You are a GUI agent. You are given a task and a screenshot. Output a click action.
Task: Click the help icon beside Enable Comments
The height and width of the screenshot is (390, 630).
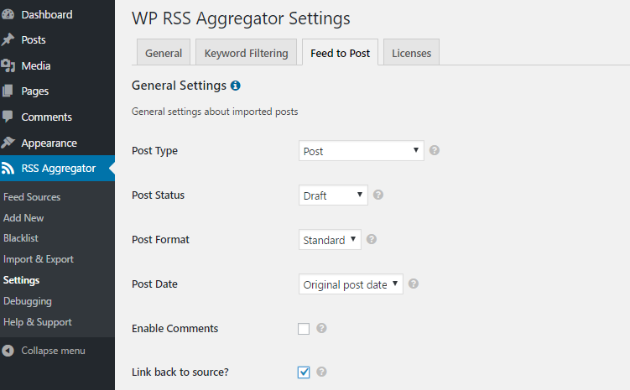click(x=321, y=328)
